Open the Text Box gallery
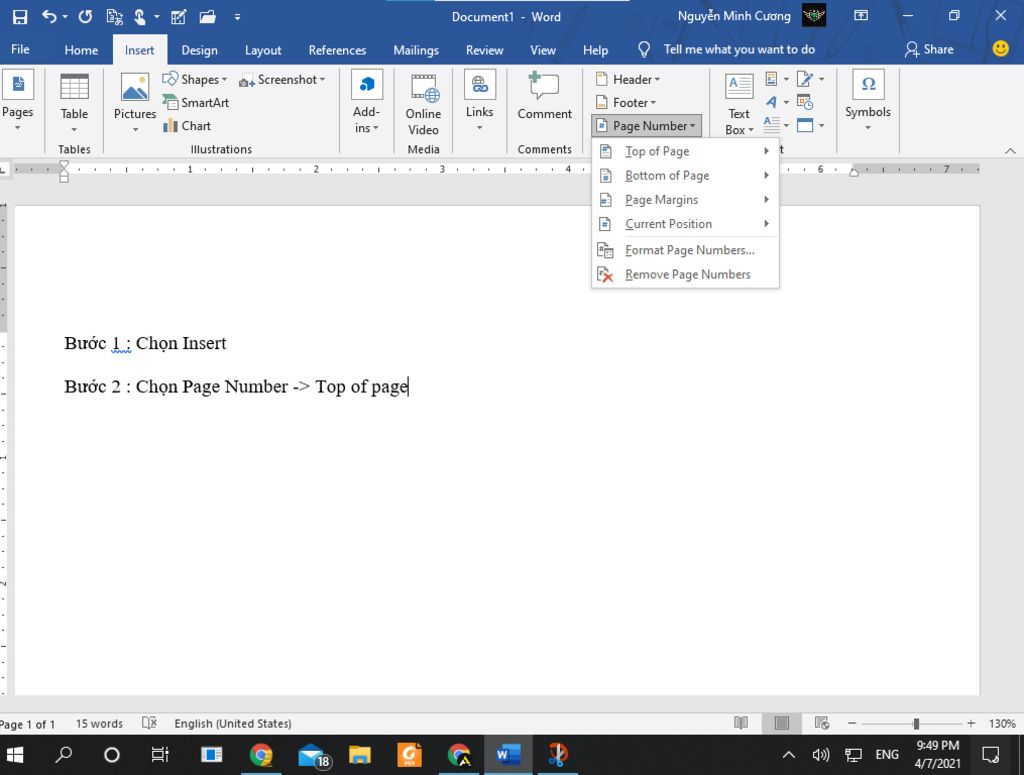 (739, 104)
